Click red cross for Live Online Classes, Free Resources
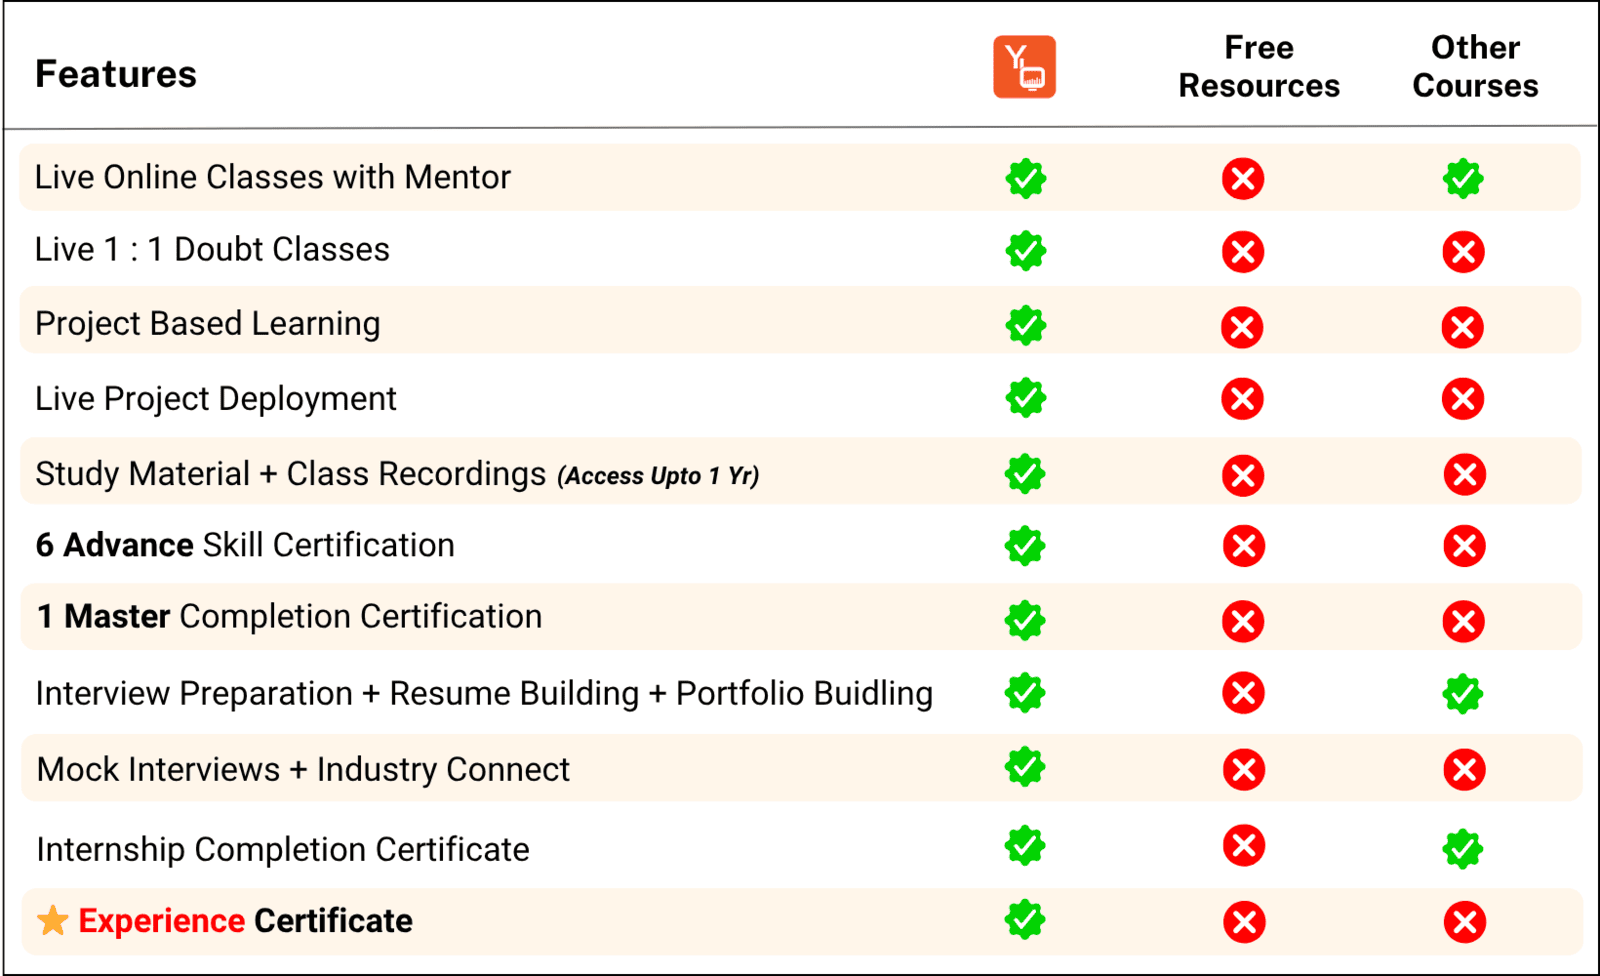The image size is (1600, 976). [1243, 179]
